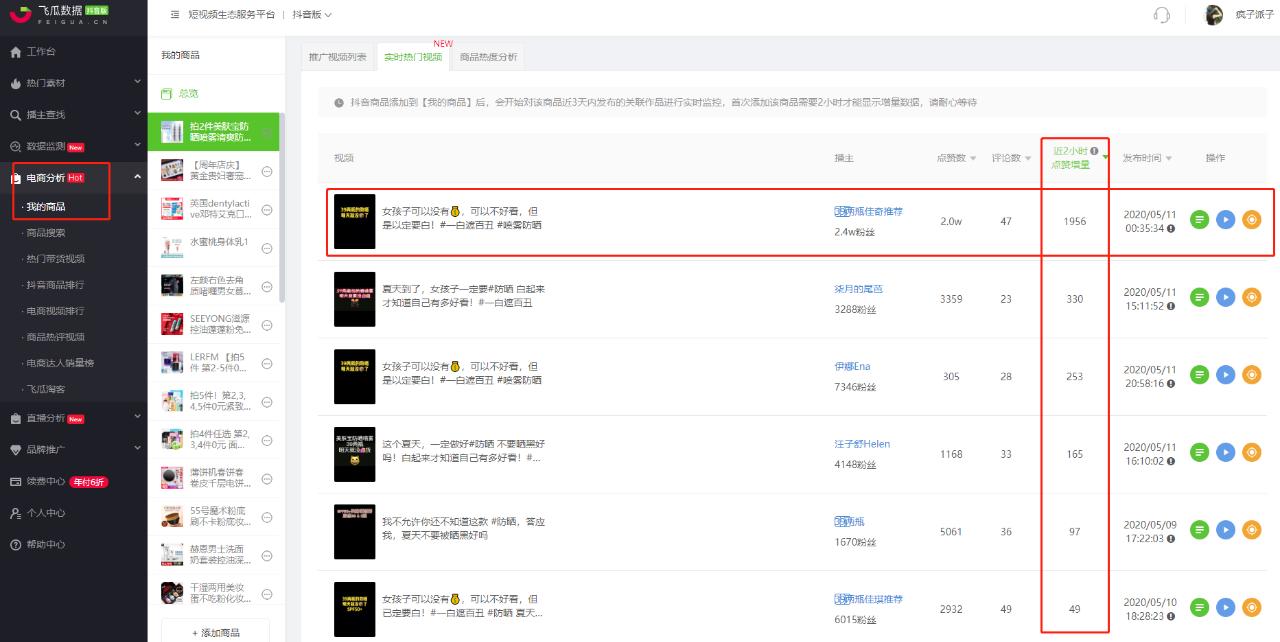Open the green details icon on first video row
The height and width of the screenshot is (642, 1280).
(x=1199, y=219)
